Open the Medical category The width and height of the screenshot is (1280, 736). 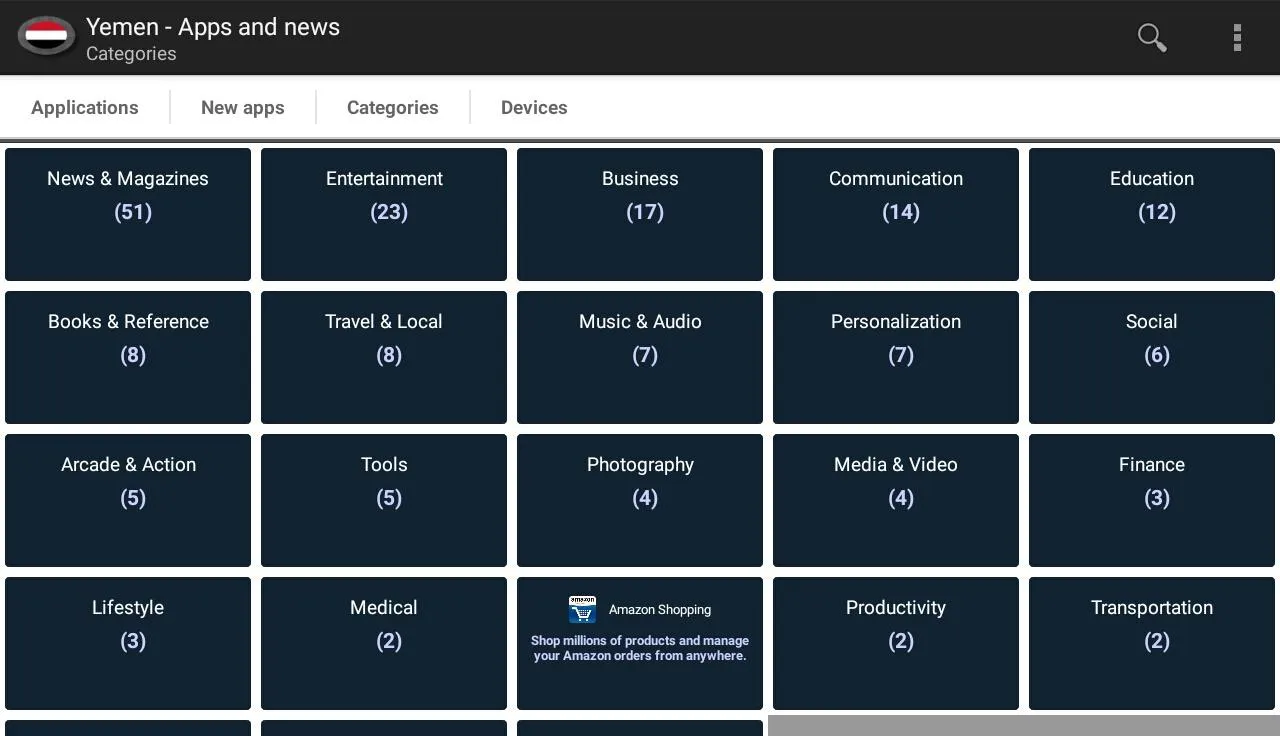(384, 643)
